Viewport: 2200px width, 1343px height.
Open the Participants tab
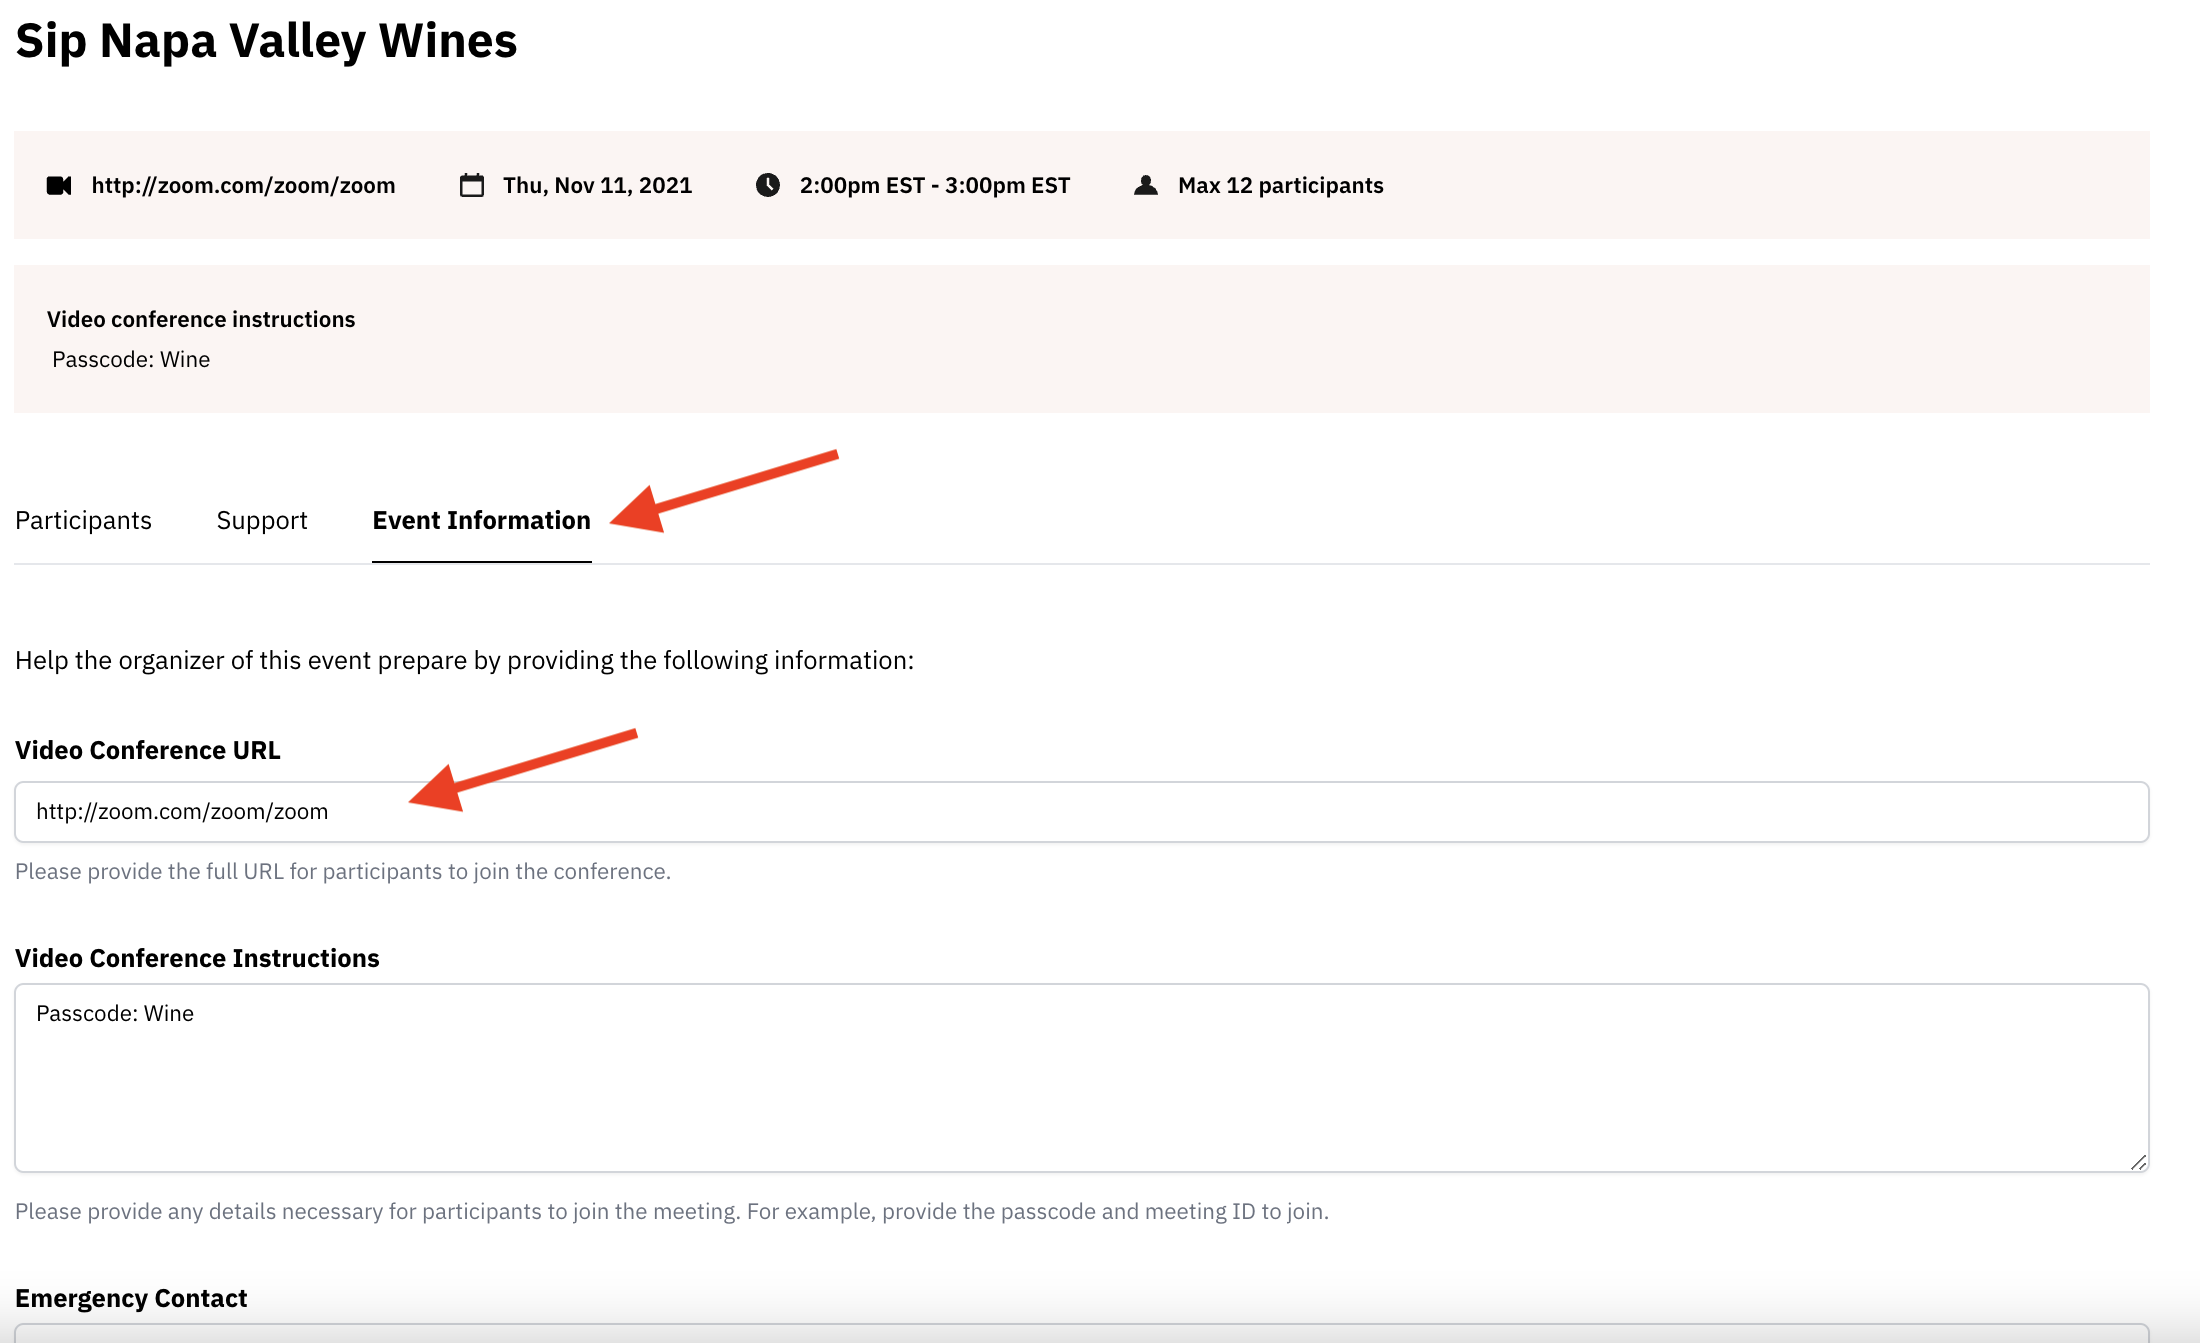pyautogui.click(x=83, y=521)
